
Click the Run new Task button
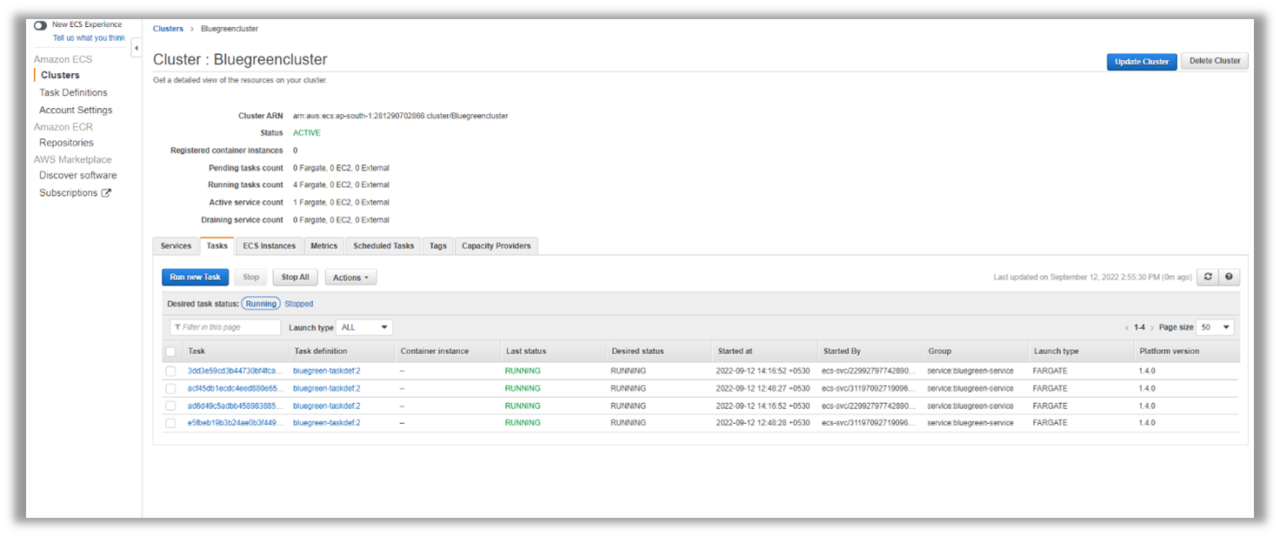tap(195, 277)
